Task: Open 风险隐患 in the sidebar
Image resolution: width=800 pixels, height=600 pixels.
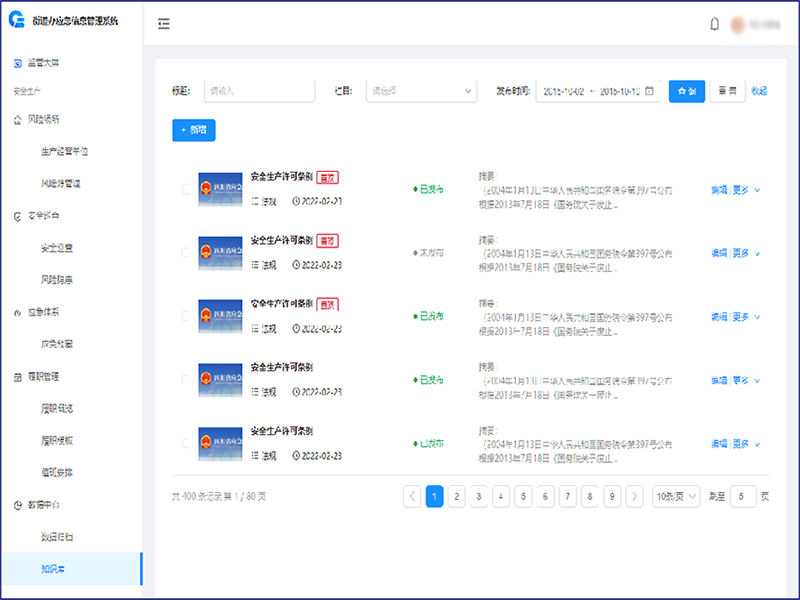Action: click(x=57, y=280)
